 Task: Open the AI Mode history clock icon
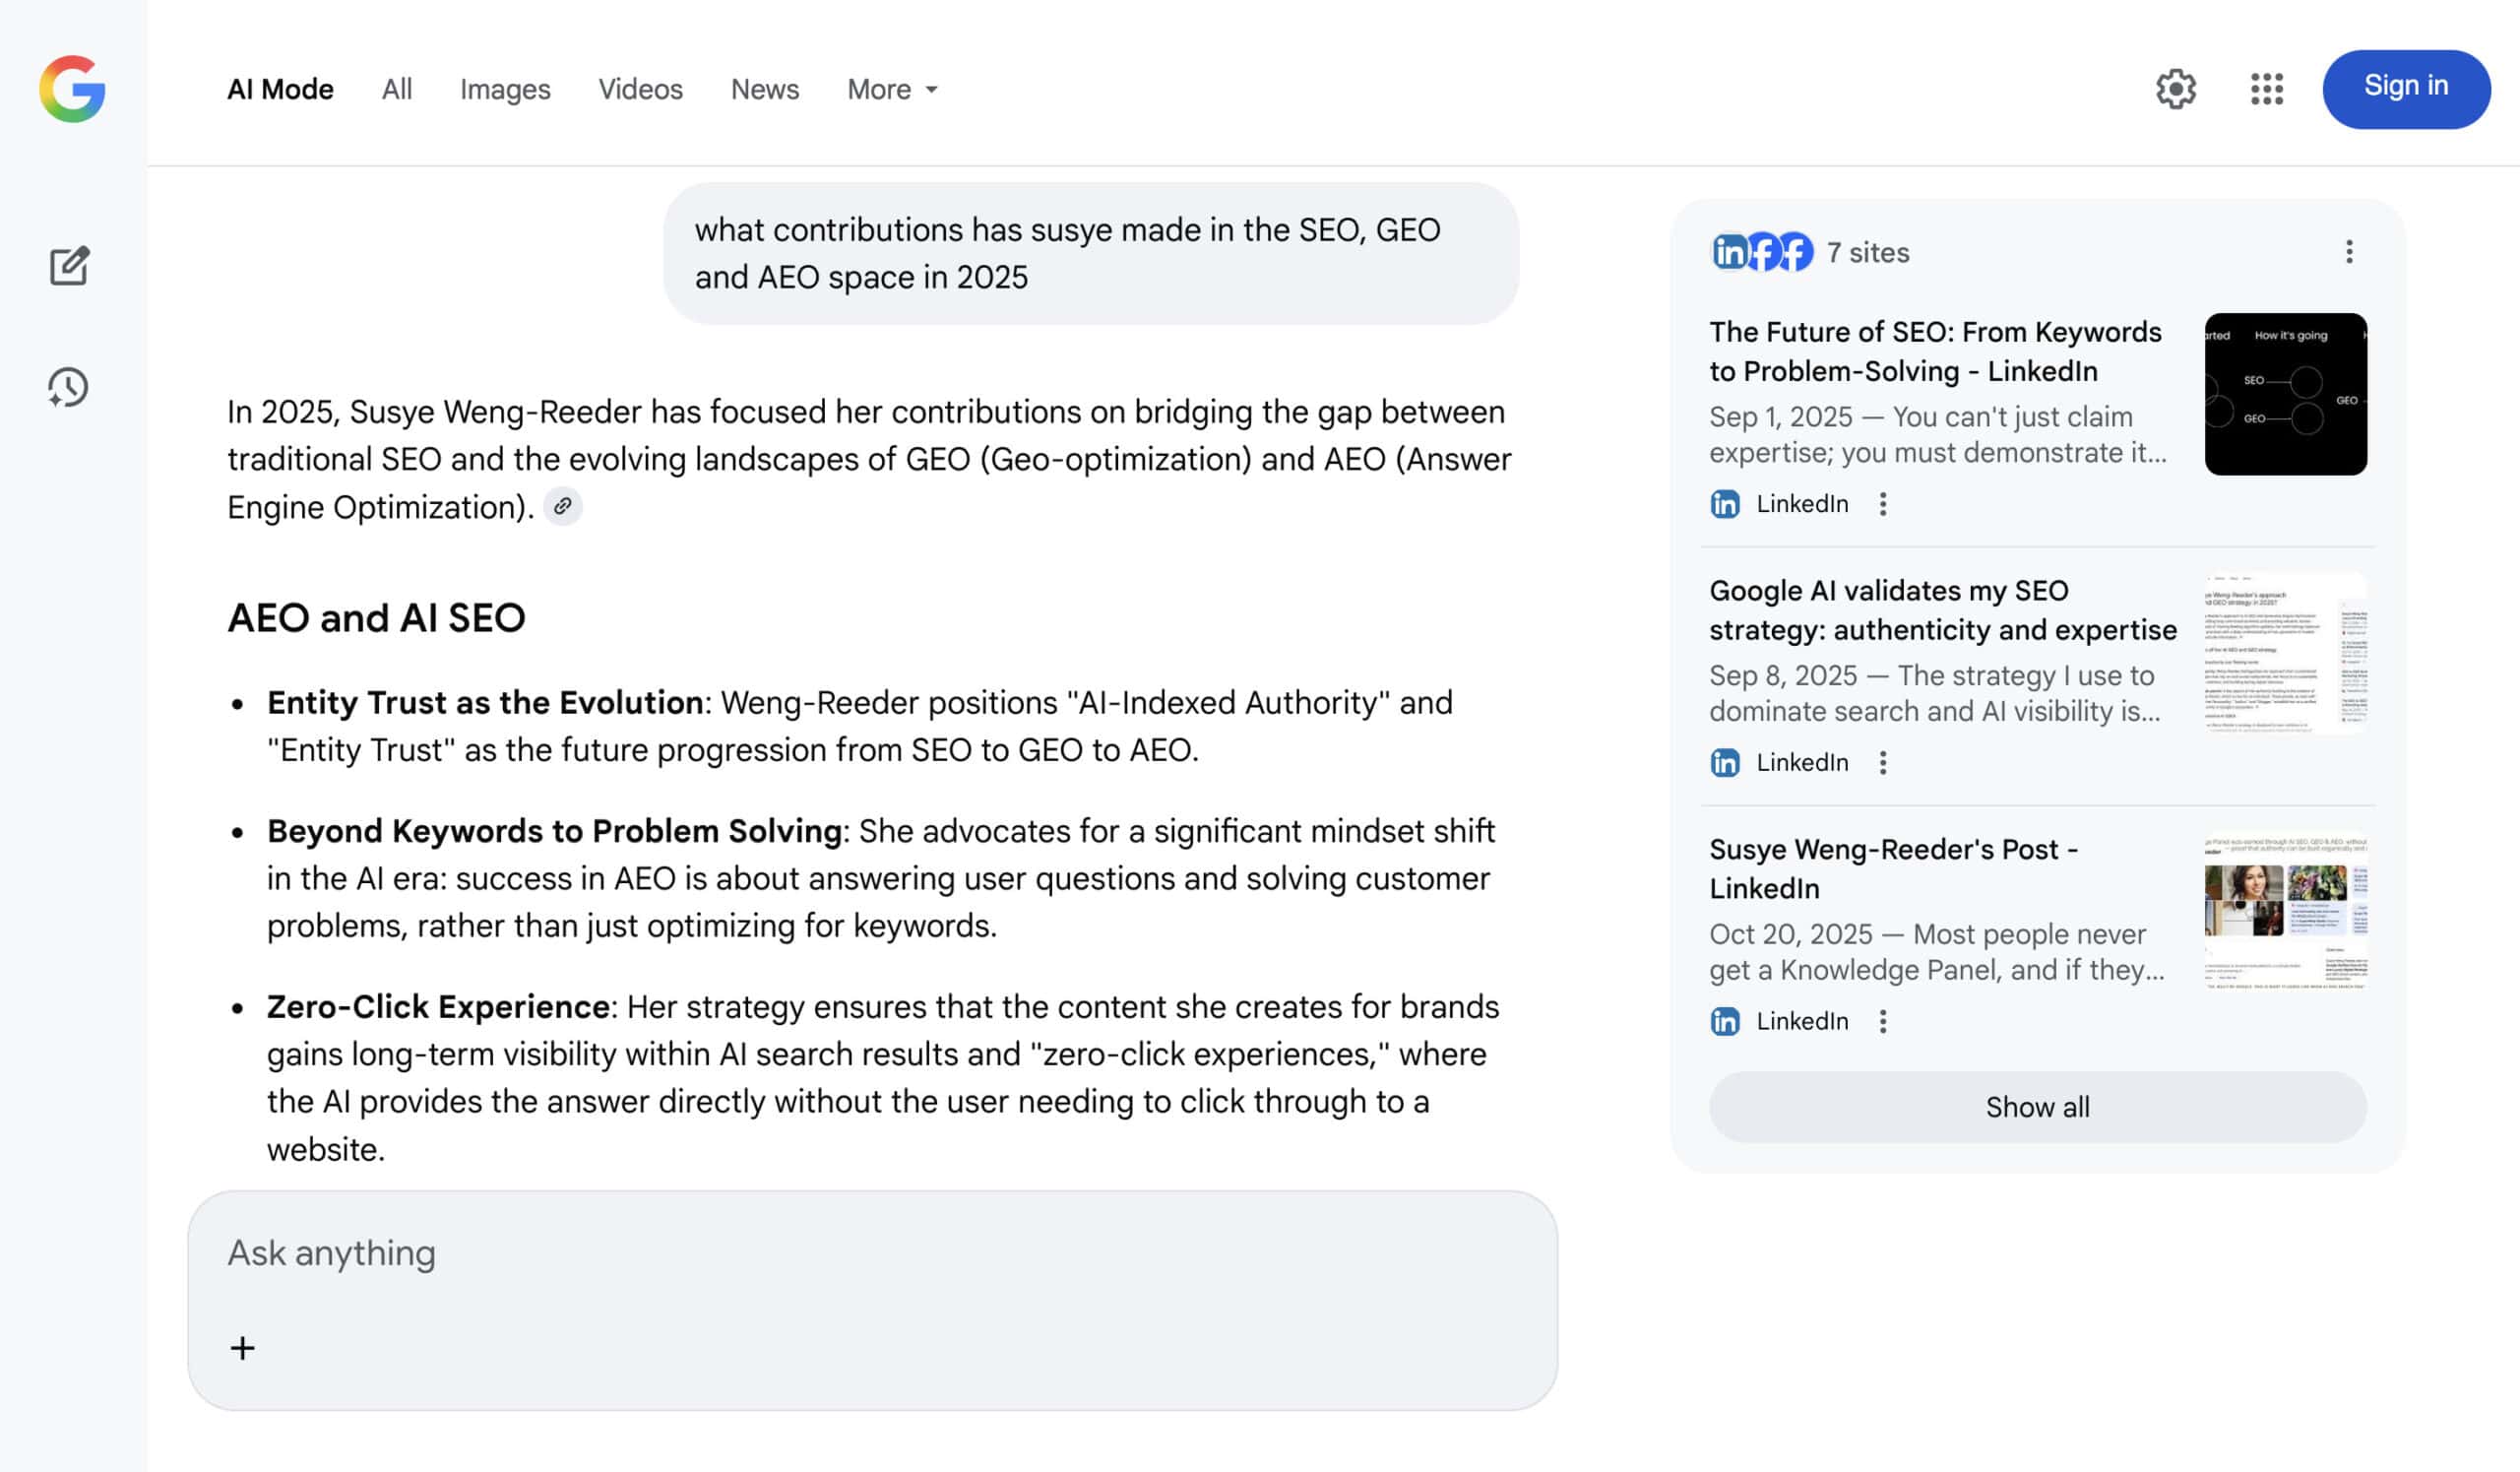click(68, 387)
